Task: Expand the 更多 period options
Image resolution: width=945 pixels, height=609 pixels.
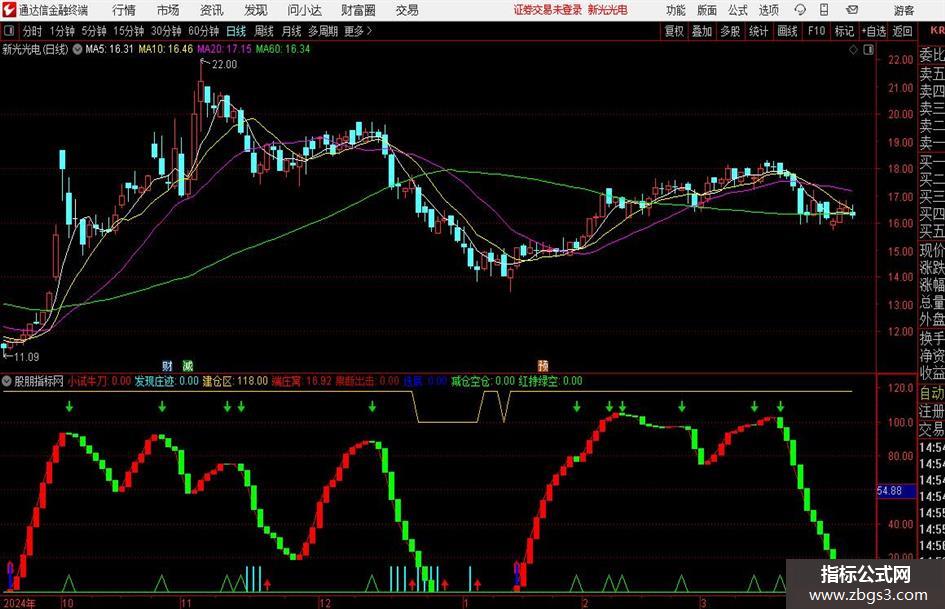Action: [358, 31]
